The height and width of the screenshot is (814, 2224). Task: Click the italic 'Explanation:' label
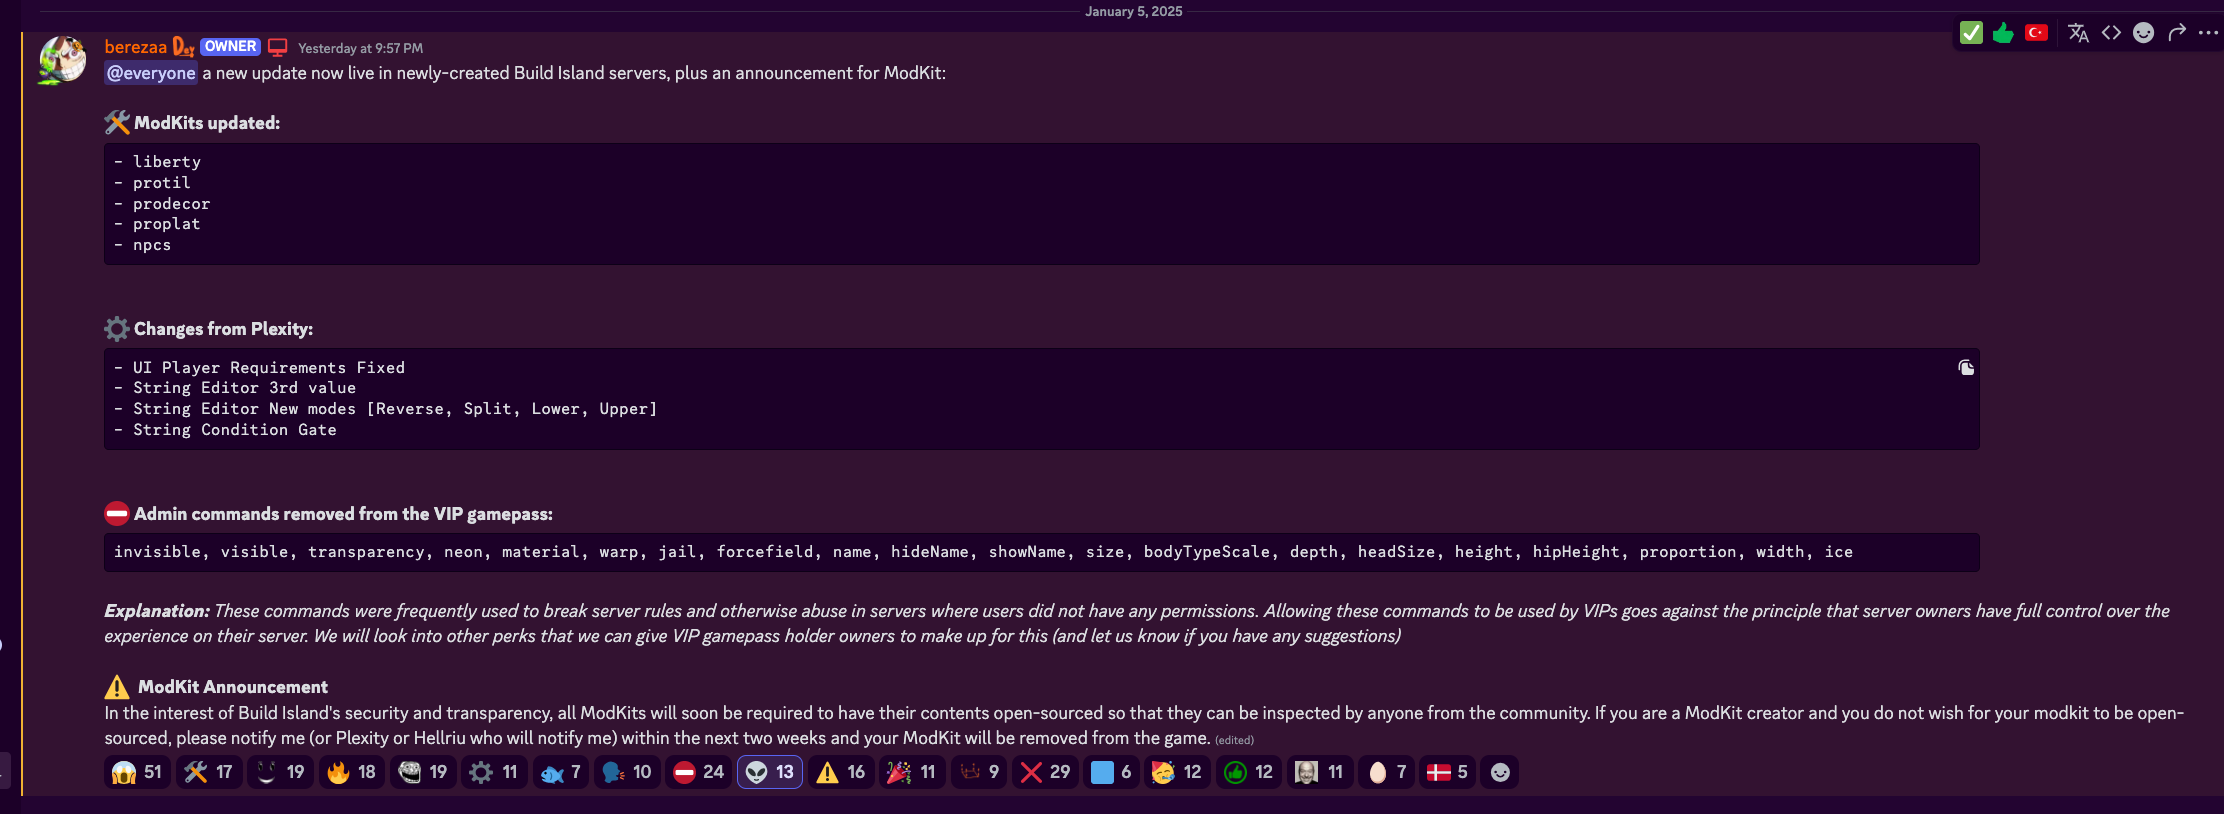coord(157,611)
